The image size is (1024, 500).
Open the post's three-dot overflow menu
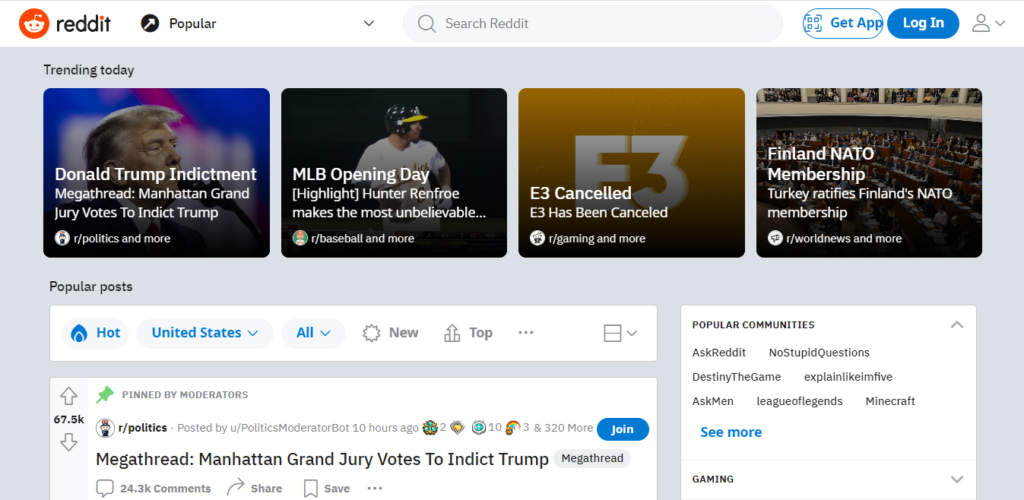click(x=375, y=488)
